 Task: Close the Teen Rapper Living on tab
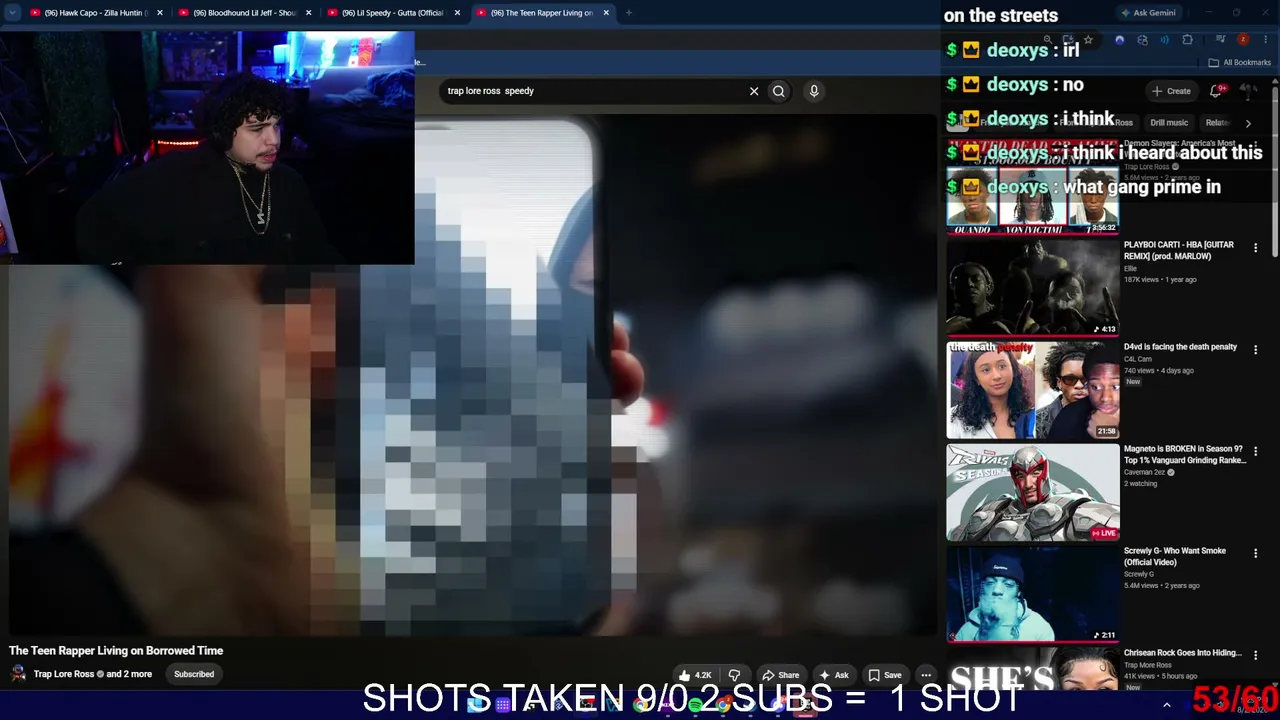pos(606,13)
